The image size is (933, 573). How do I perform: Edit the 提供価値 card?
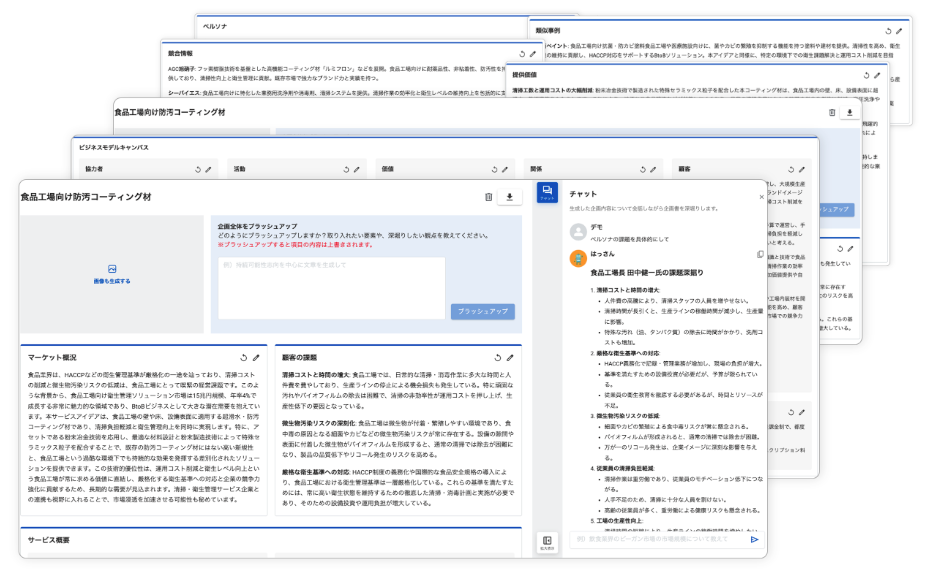pos(876,76)
